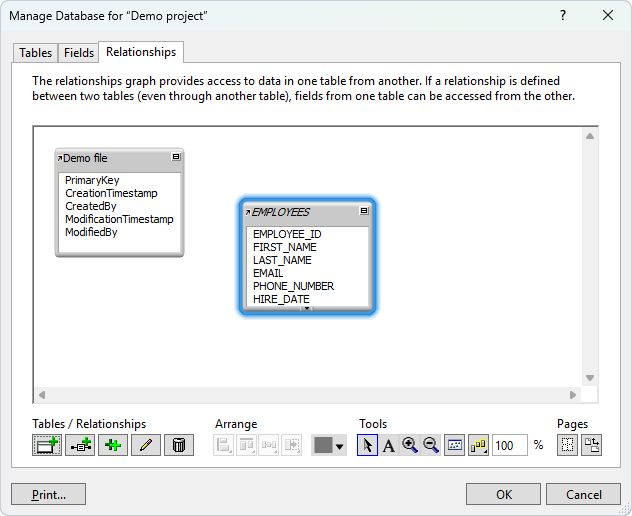Click the Add table occurrence icon

[x=47, y=445]
